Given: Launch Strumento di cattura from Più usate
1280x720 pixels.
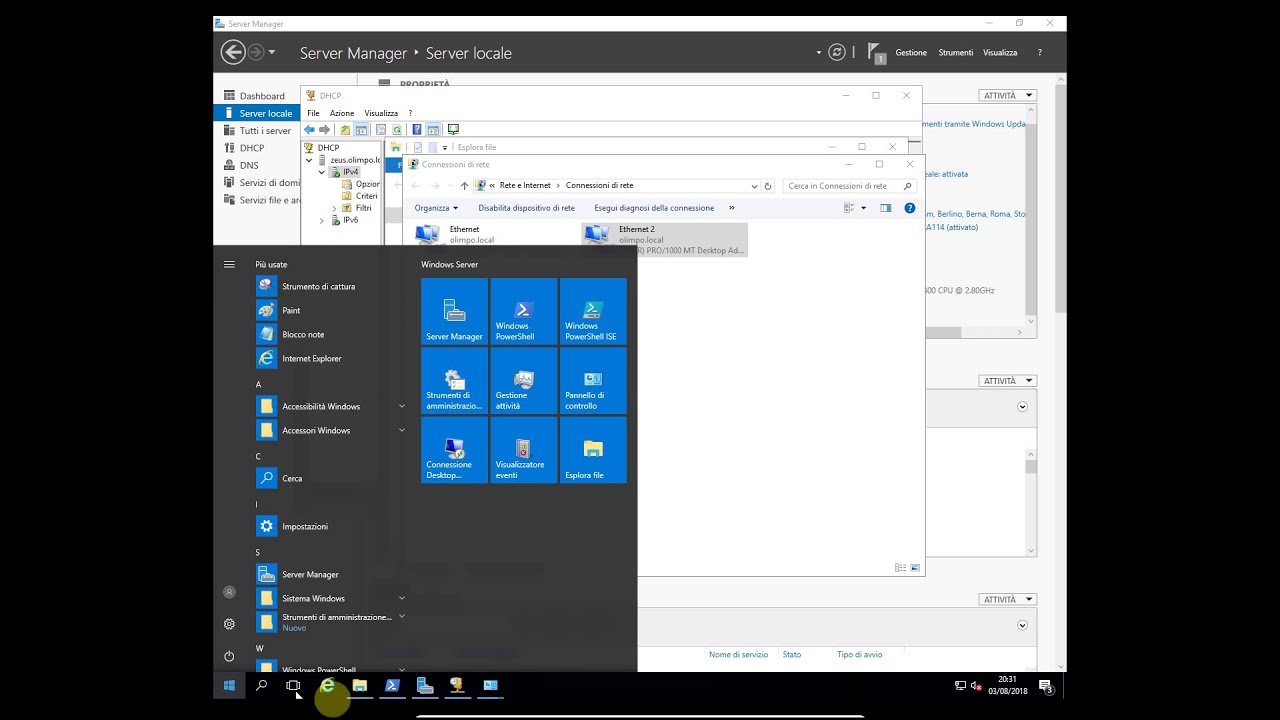Looking at the screenshot, I should (x=331, y=286).
